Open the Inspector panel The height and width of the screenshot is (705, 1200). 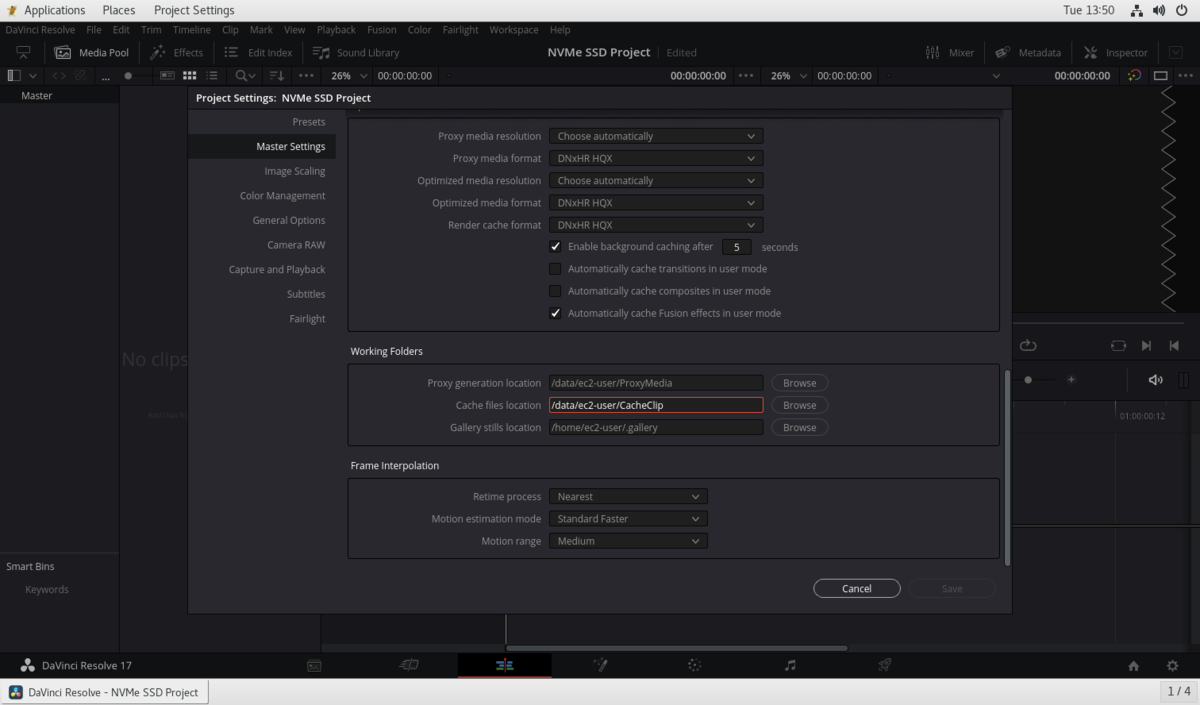pos(1115,52)
